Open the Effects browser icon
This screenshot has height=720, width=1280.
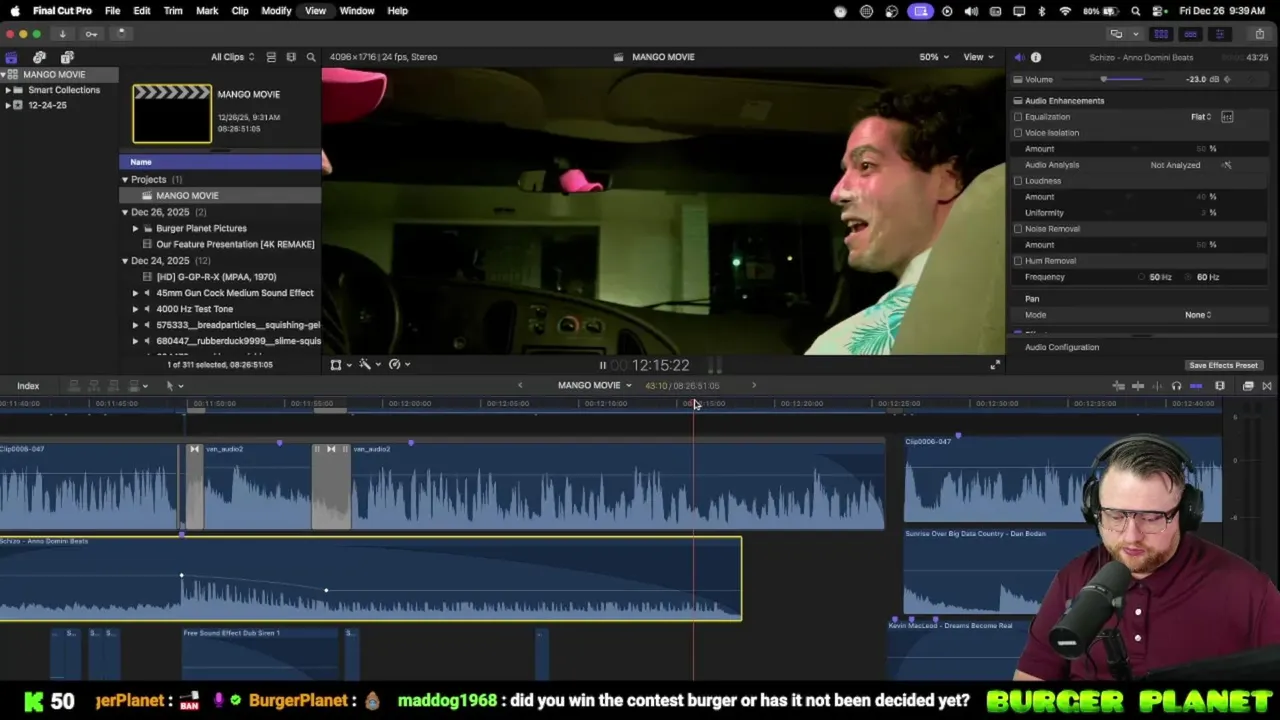tap(1248, 386)
